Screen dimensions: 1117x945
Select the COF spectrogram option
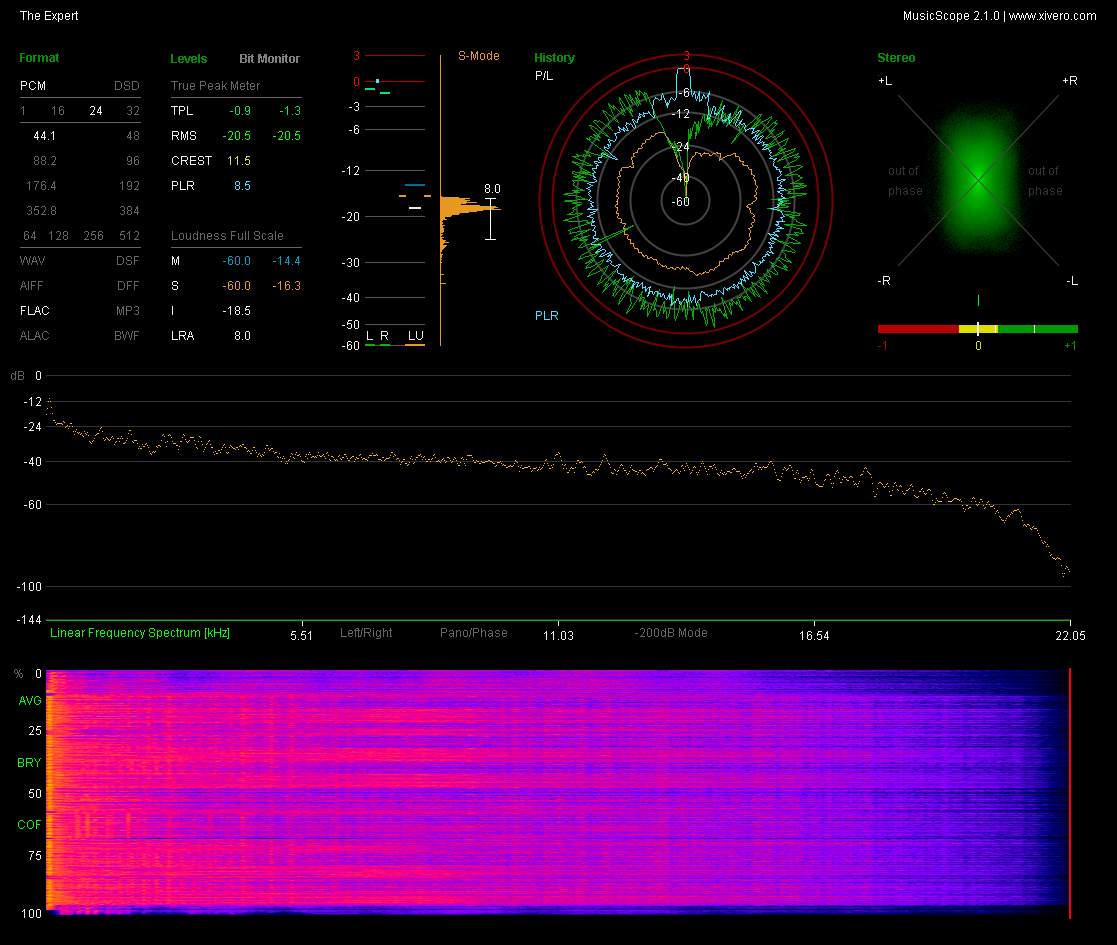tap(30, 825)
